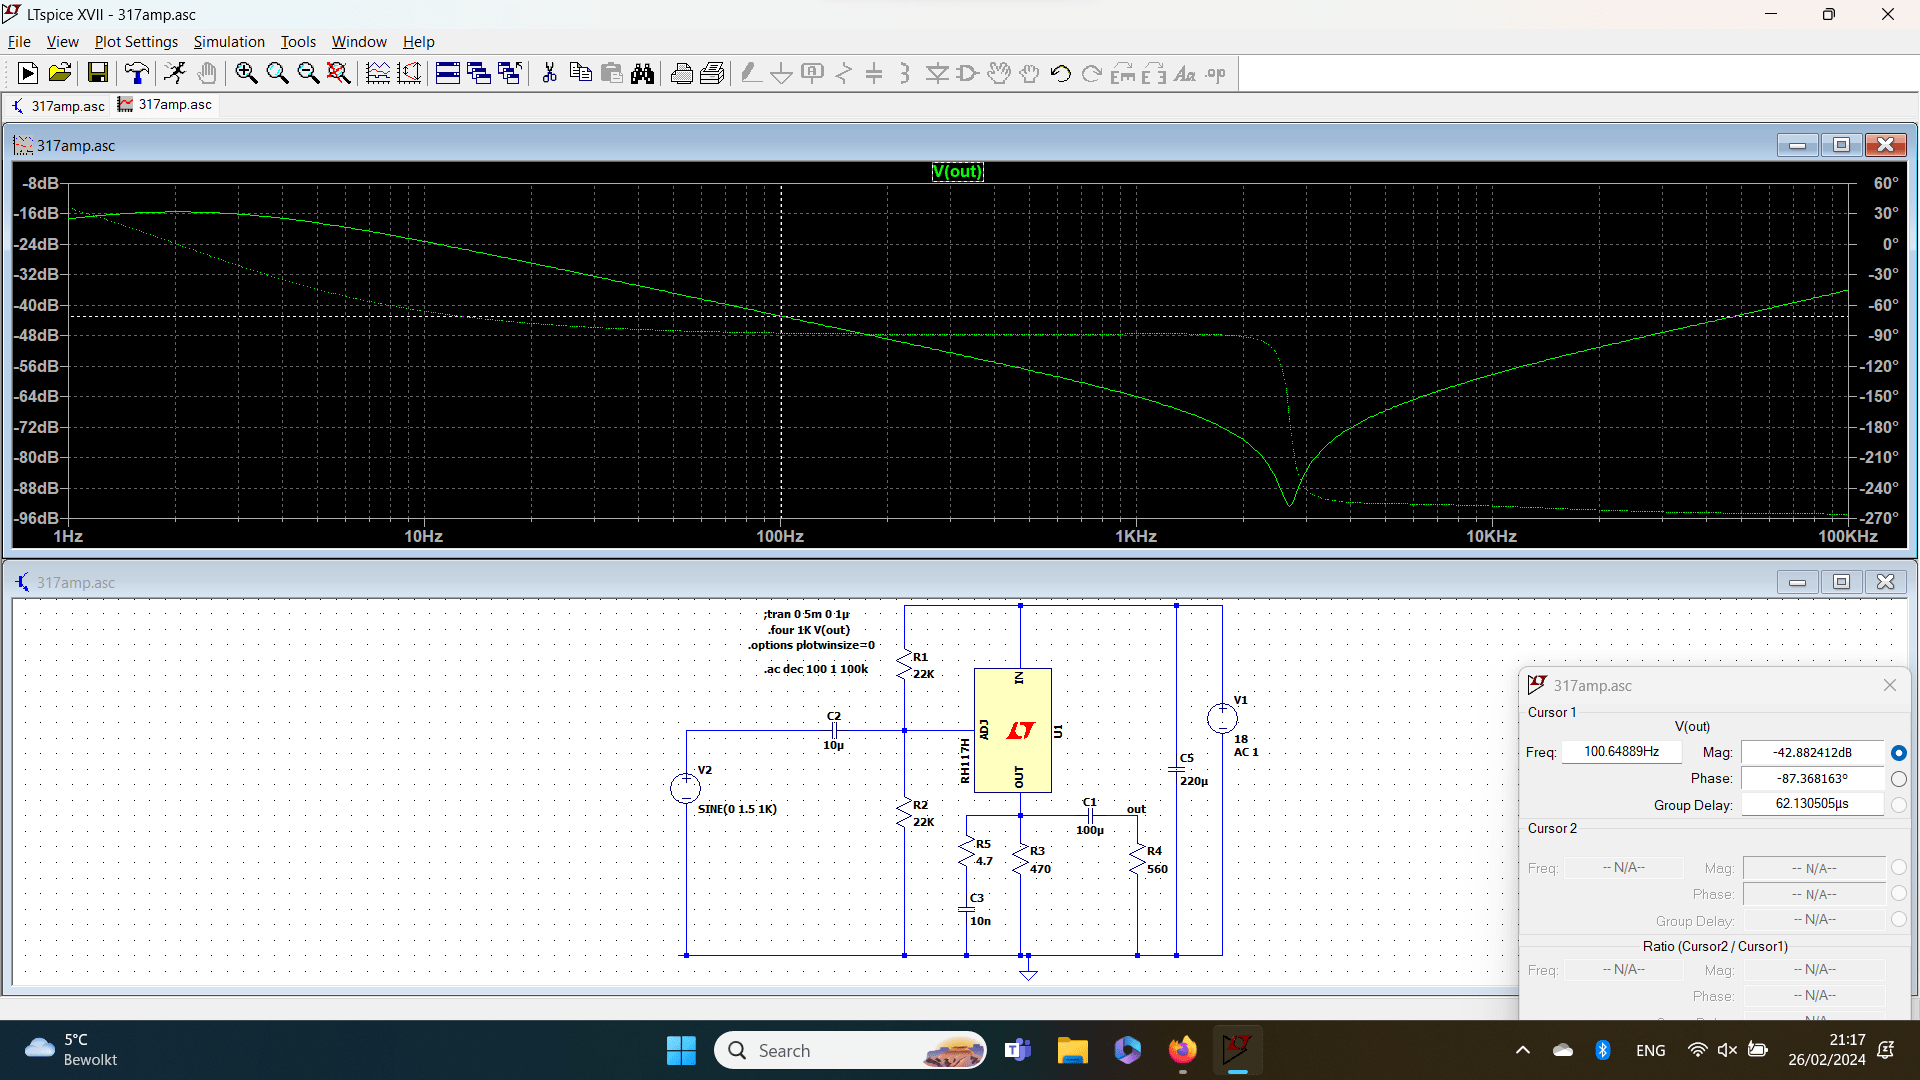Screen dimensions: 1920x1080
Task: Click the SINE(0 1.5 1K) source text
Action: 737,809
